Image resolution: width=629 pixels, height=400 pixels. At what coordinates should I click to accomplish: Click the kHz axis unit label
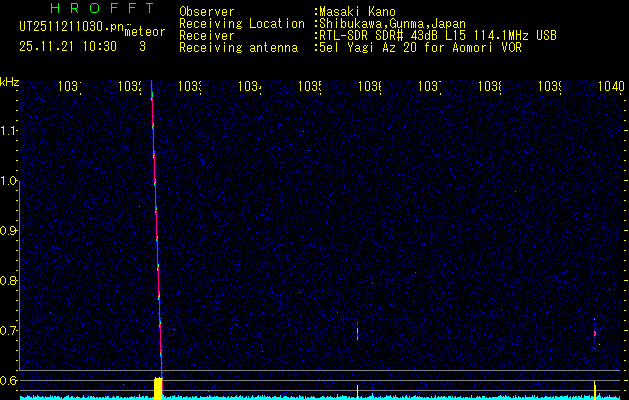pyautogui.click(x=10, y=82)
